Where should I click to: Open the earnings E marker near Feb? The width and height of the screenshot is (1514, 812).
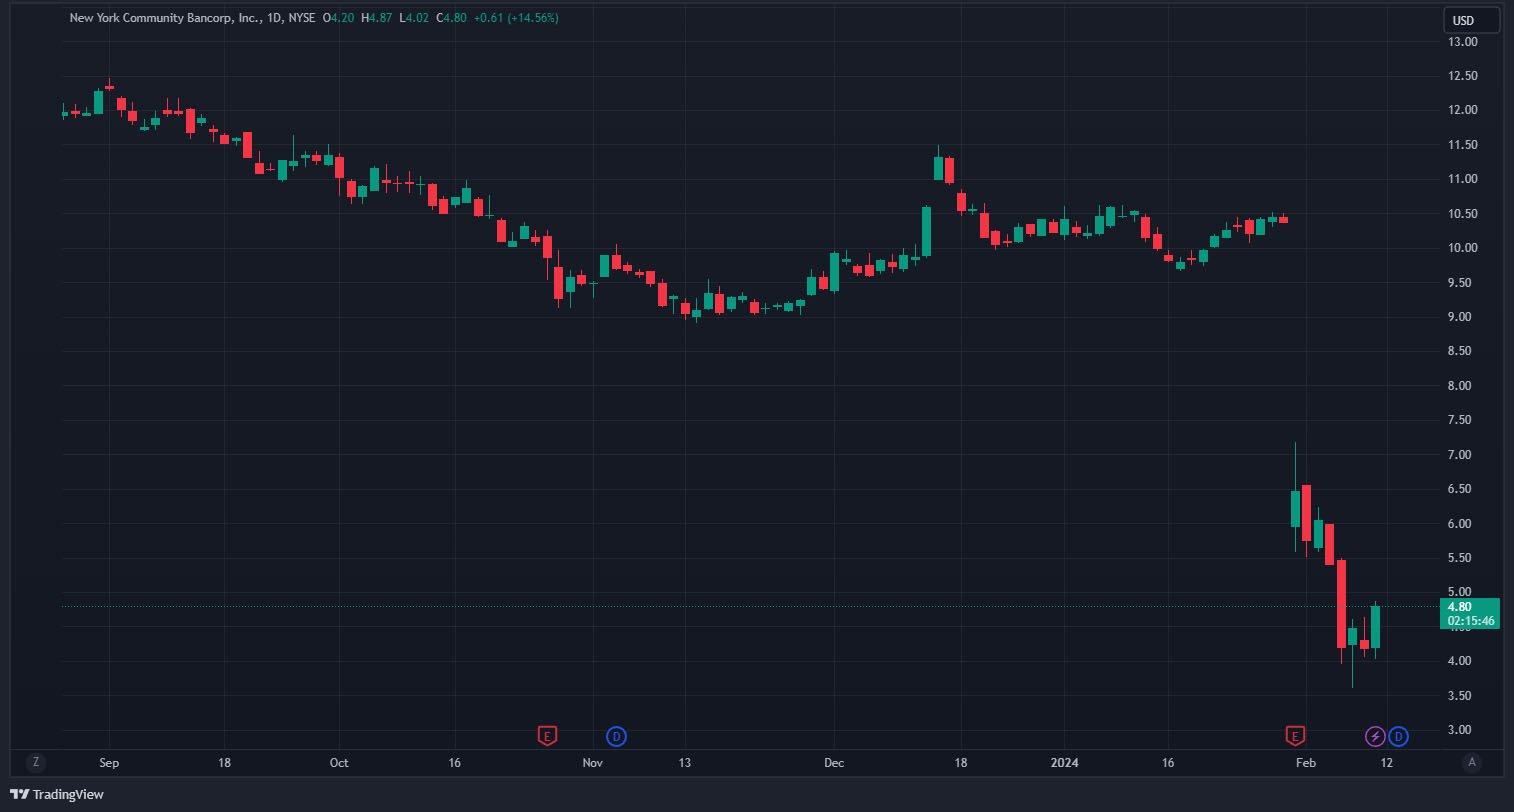pos(1295,737)
